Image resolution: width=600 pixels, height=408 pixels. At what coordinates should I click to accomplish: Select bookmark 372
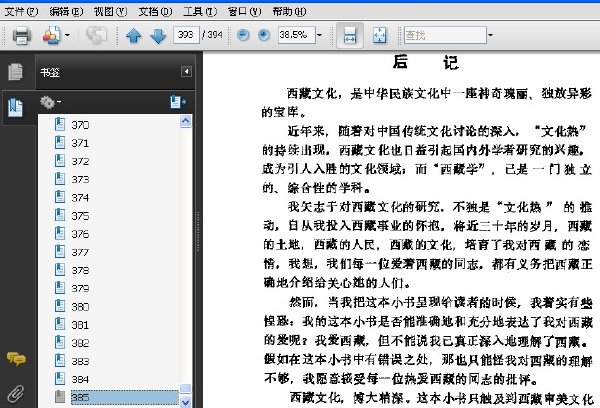tap(80, 161)
